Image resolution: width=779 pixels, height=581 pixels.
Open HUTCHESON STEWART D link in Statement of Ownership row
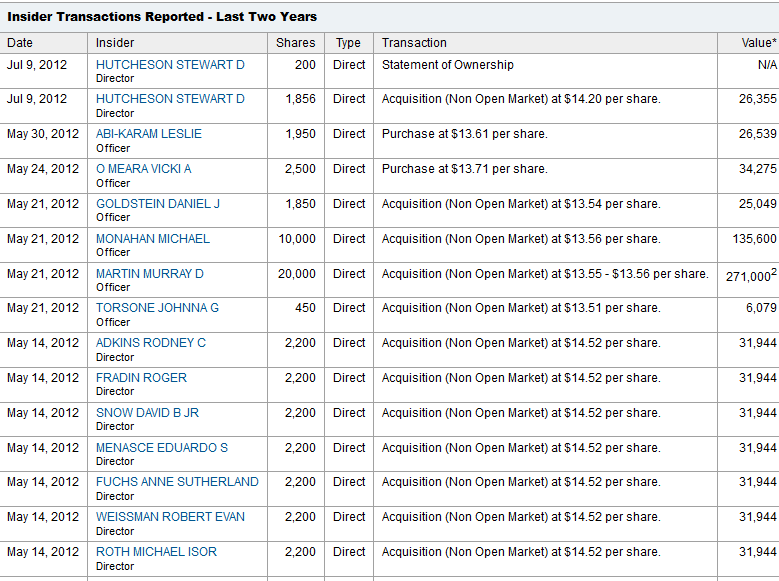[170, 65]
